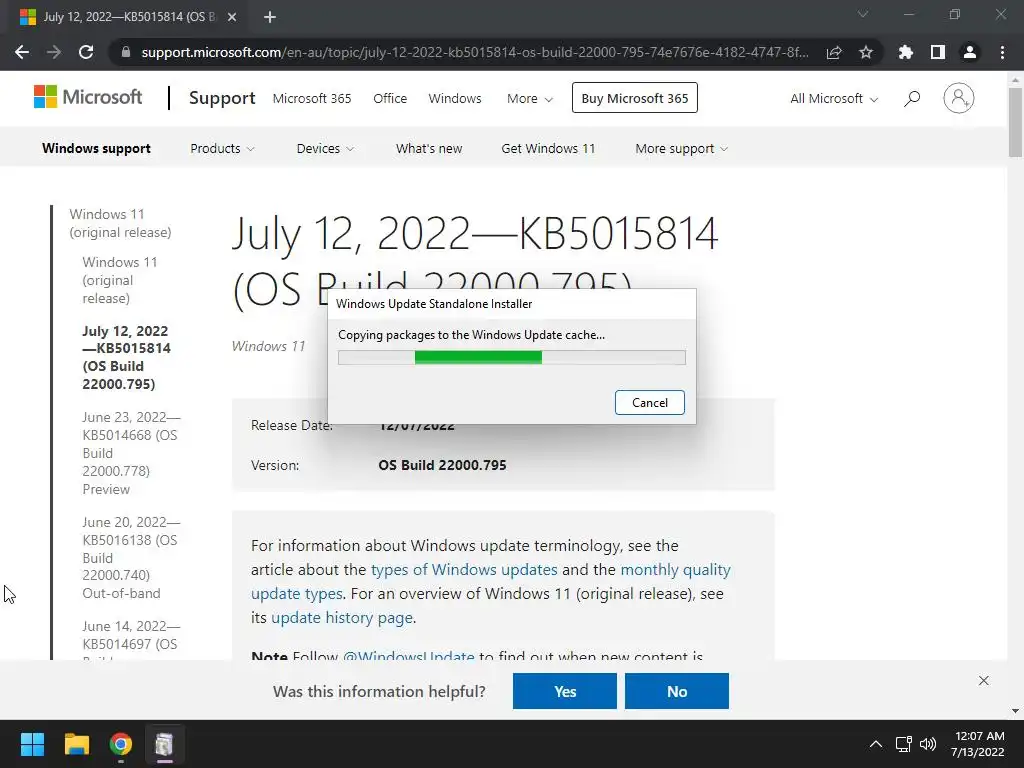Screen dimensions: 1024x768
Task: Select top Windows 11 (original release) heading
Action: [x=120, y=223]
